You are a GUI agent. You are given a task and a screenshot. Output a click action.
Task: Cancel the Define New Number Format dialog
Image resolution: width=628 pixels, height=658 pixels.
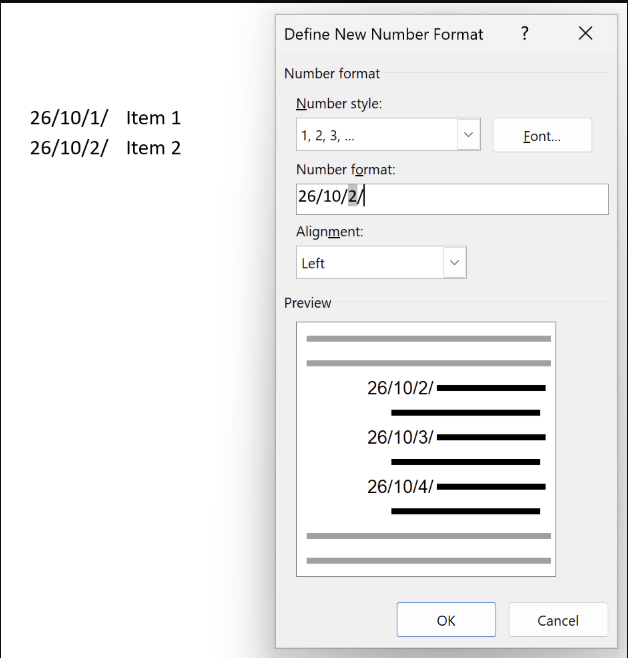tap(558, 620)
